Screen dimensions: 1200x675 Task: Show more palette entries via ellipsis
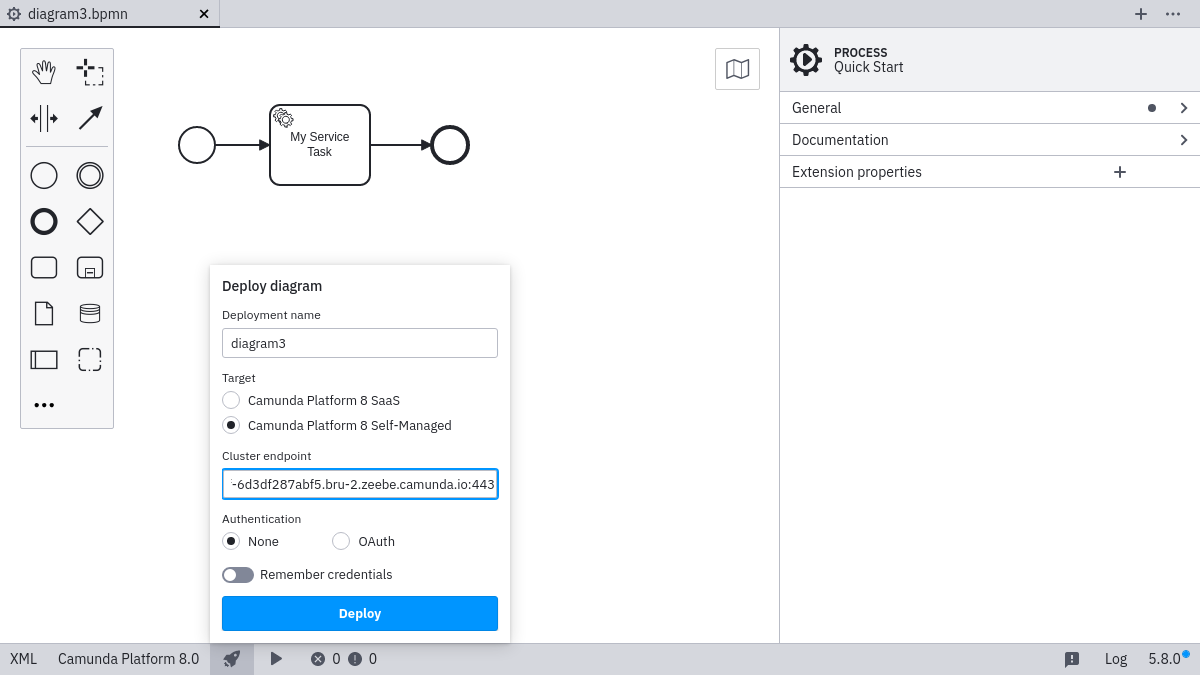point(44,405)
